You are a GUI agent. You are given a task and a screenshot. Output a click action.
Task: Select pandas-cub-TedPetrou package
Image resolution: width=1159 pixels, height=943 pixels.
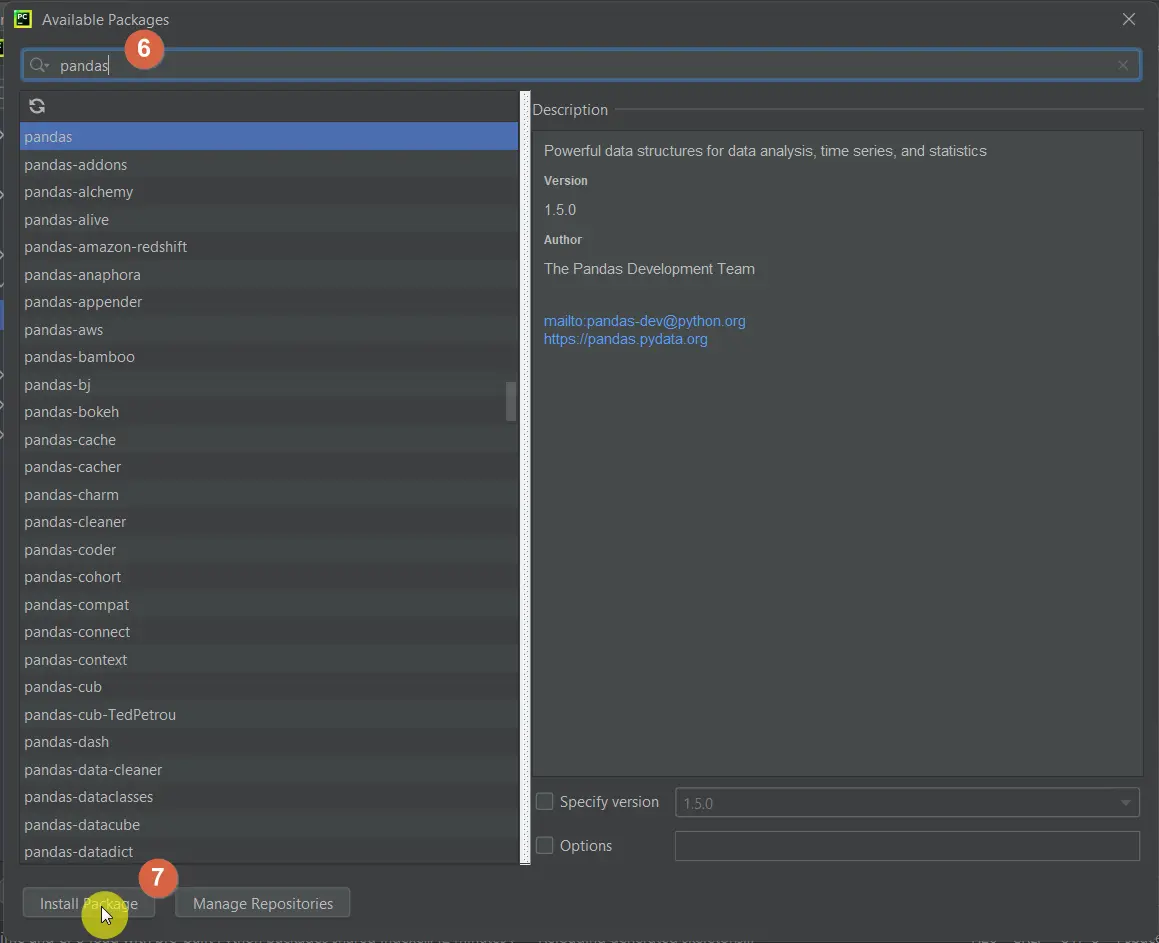click(x=269, y=715)
